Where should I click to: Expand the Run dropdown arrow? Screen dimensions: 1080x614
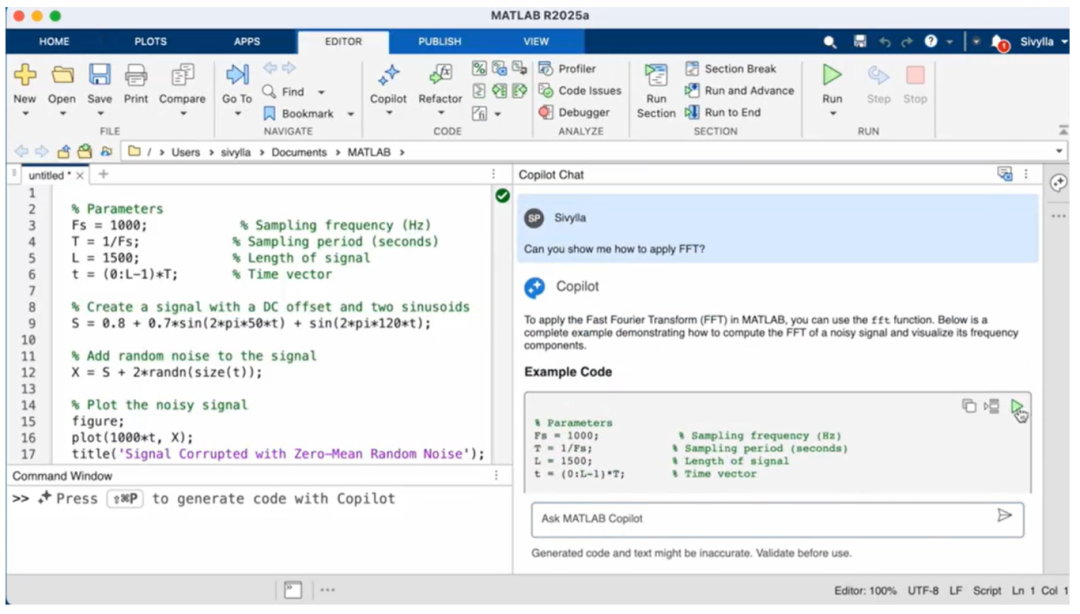pos(833,114)
